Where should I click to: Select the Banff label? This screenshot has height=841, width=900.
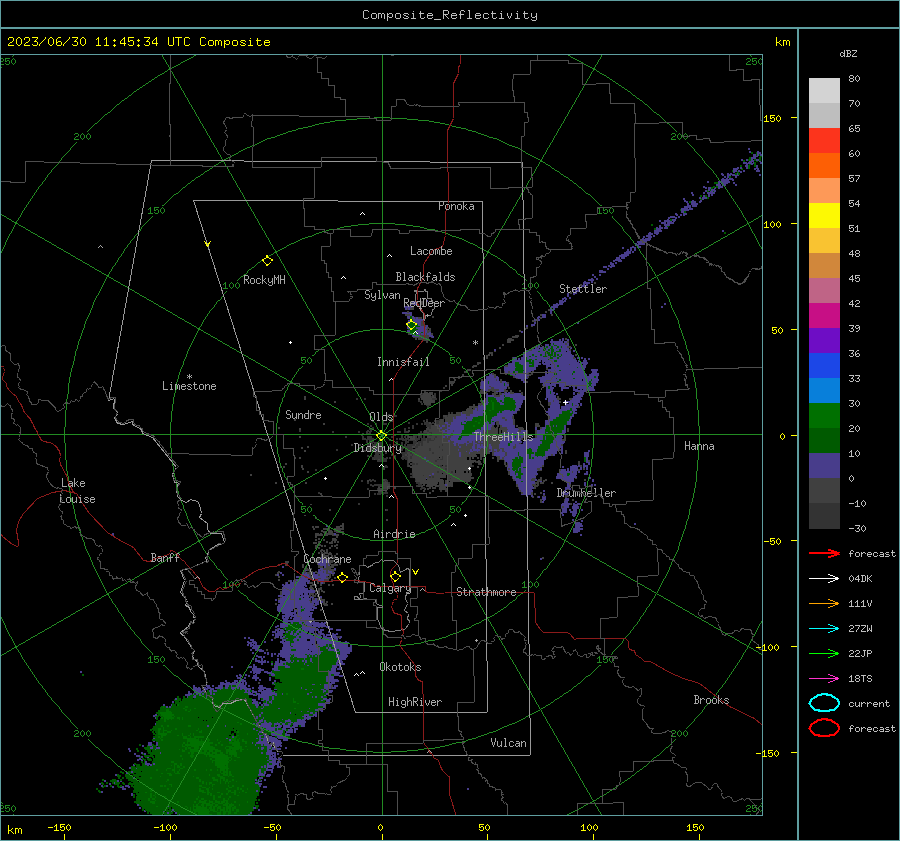pos(165,558)
